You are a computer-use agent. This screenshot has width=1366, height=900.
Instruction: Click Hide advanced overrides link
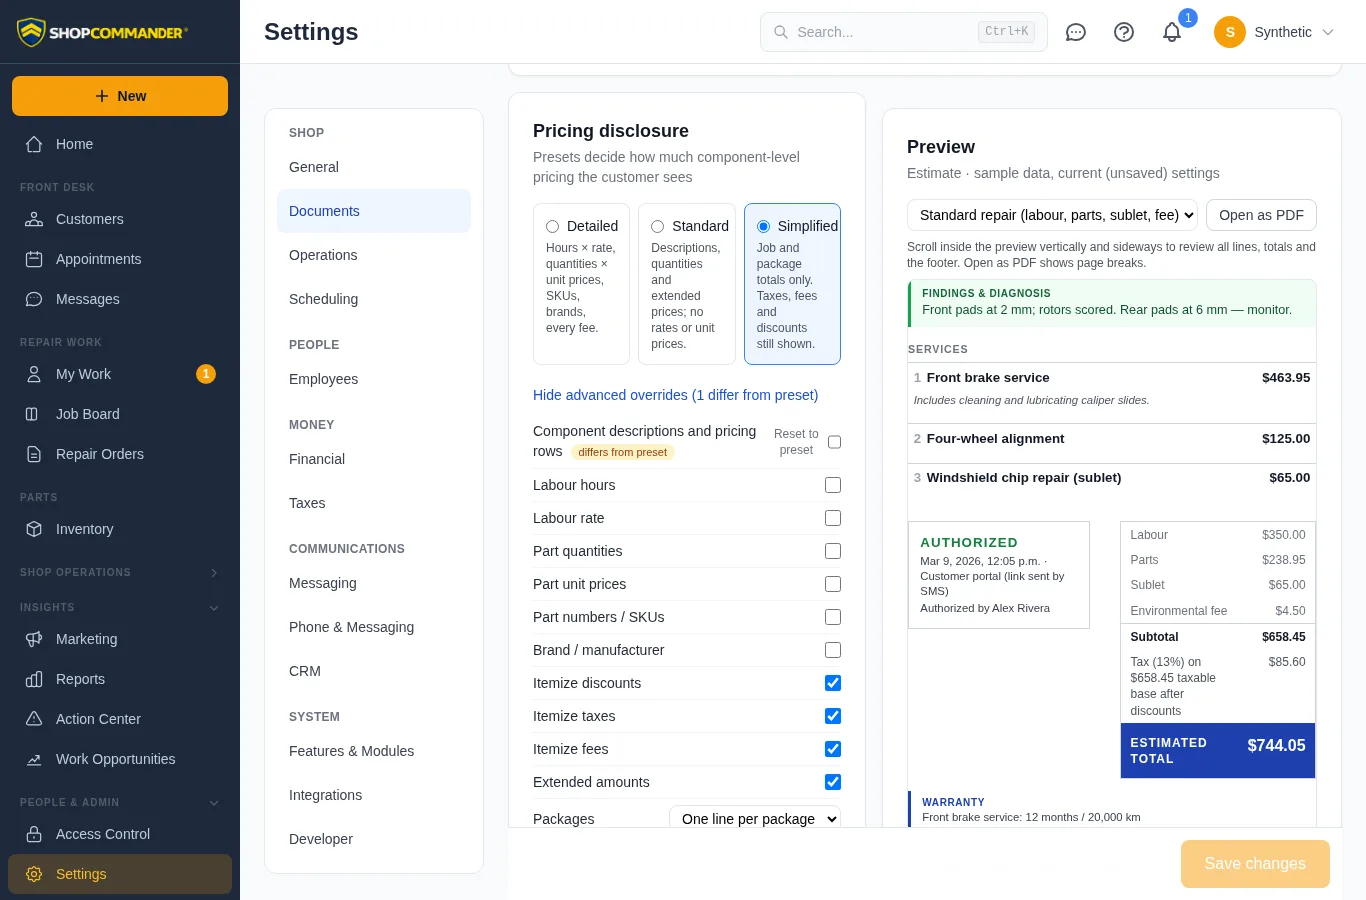pos(676,395)
